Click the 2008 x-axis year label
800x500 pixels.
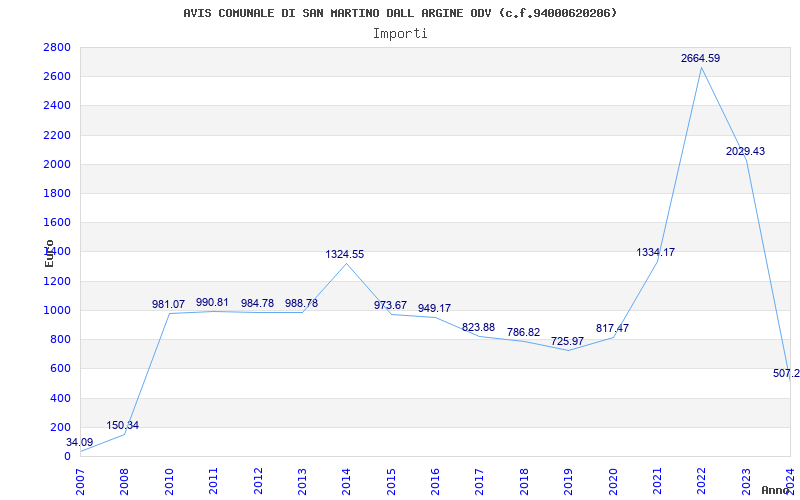click(x=125, y=481)
